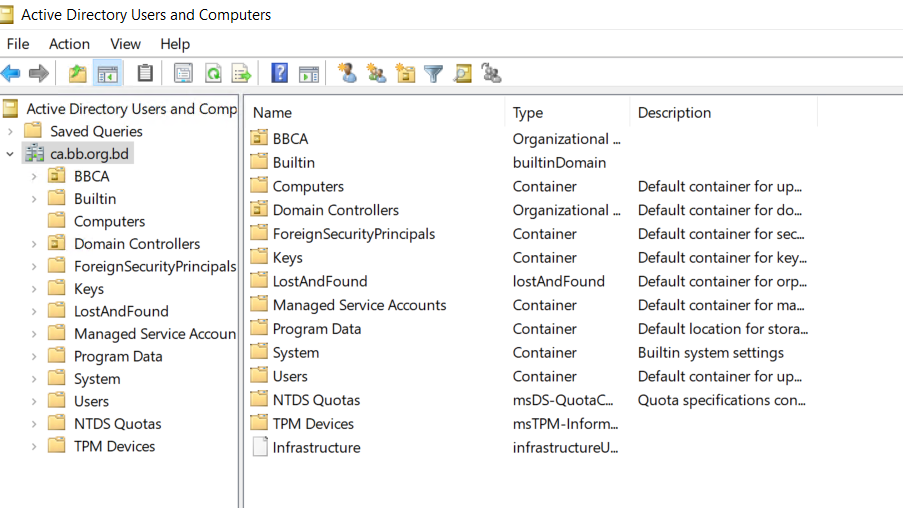Click the Find objects toolbar icon
Image resolution: width=903 pixels, height=508 pixels.
[462, 74]
